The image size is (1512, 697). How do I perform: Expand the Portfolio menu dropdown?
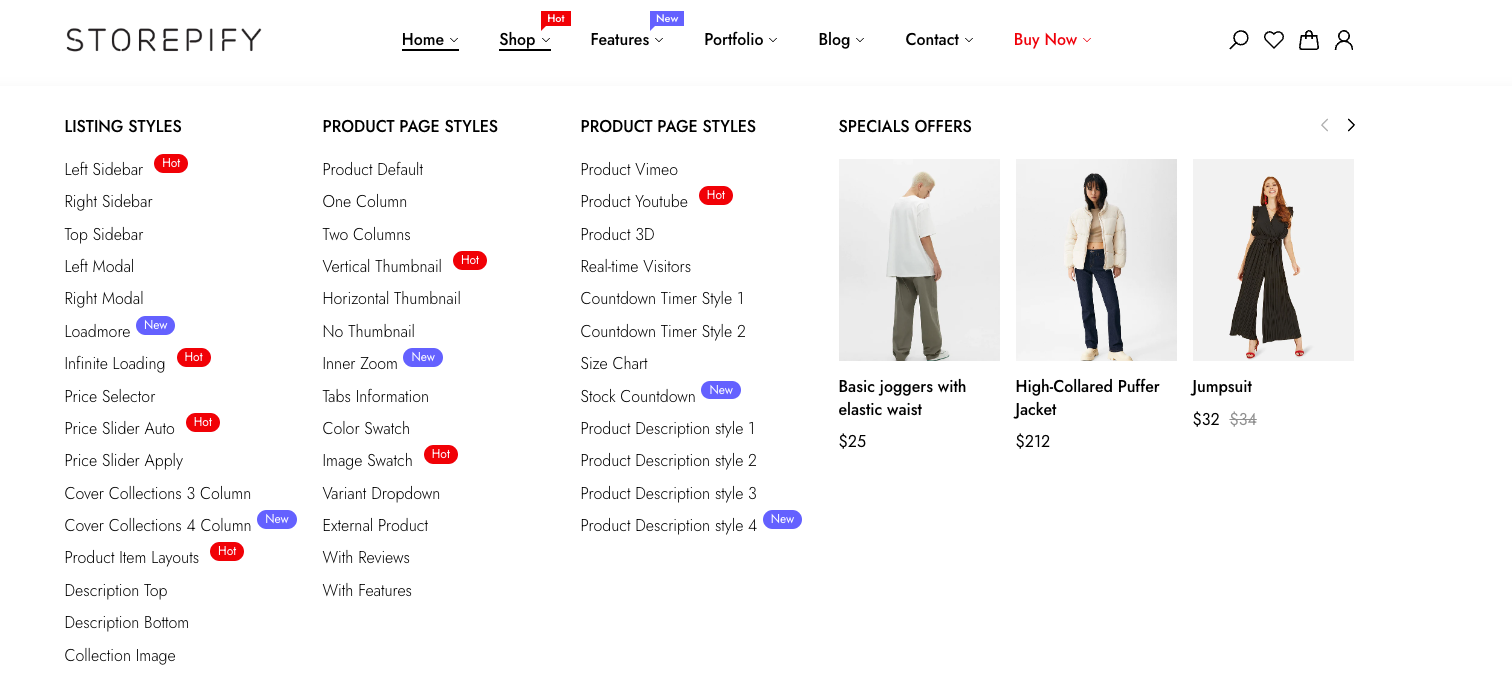coord(740,40)
